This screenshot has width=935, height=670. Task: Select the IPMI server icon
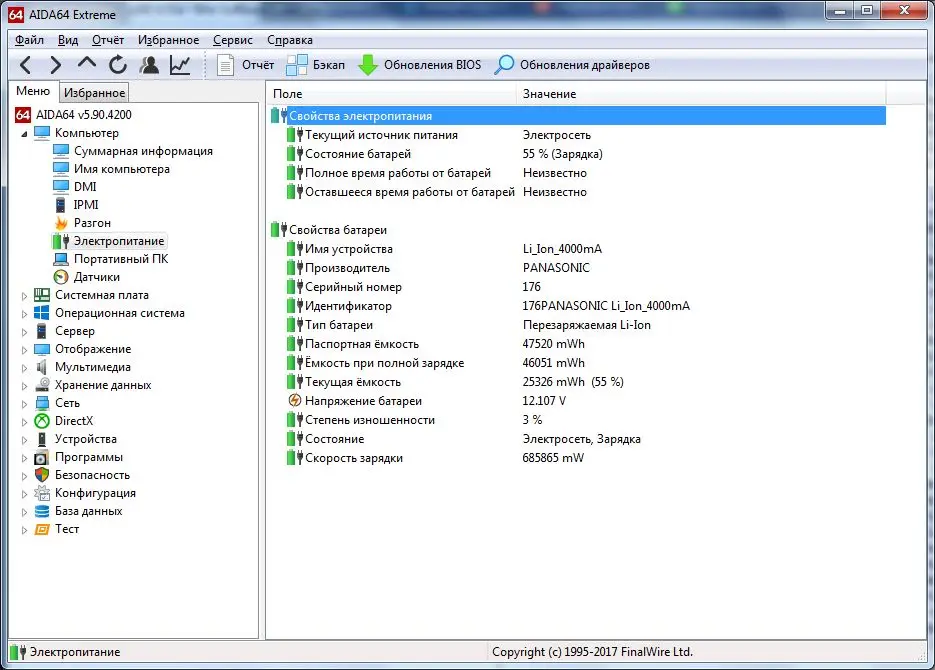[x=61, y=205]
